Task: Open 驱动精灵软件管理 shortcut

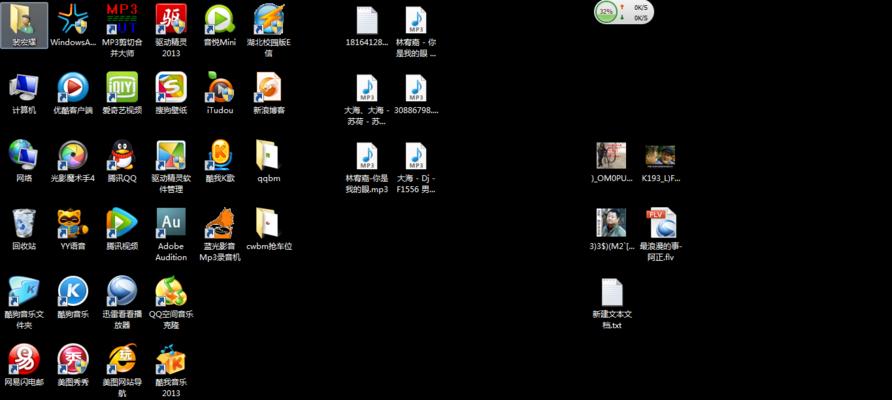Action: point(171,167)
